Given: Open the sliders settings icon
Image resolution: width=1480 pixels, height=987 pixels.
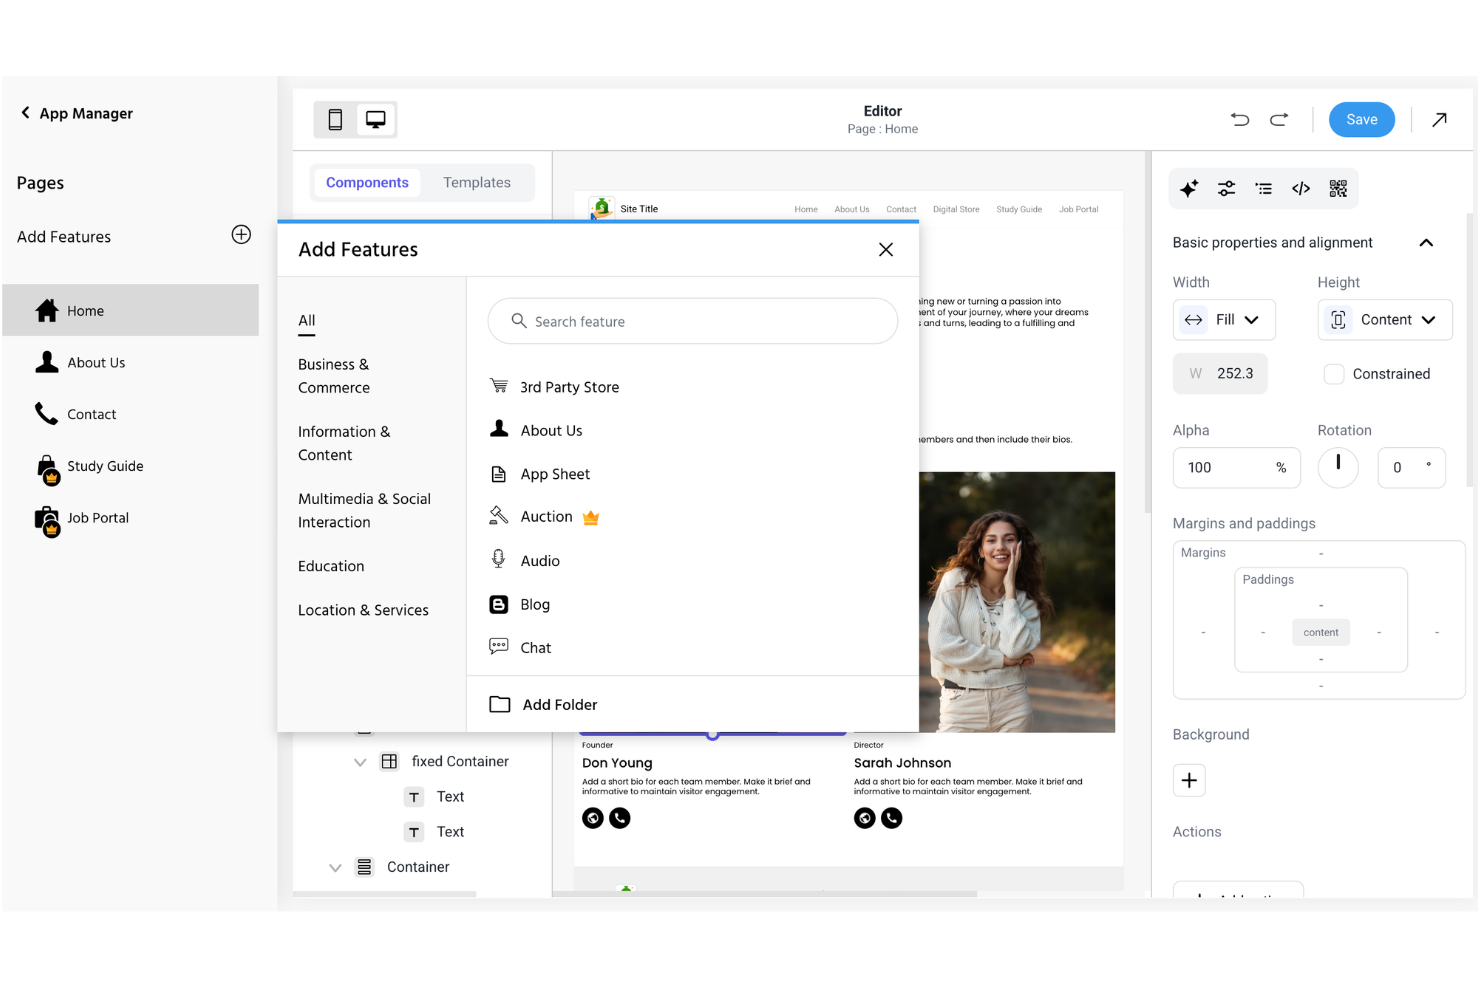Looking at the screenshot, I should tap(1226, 189).
